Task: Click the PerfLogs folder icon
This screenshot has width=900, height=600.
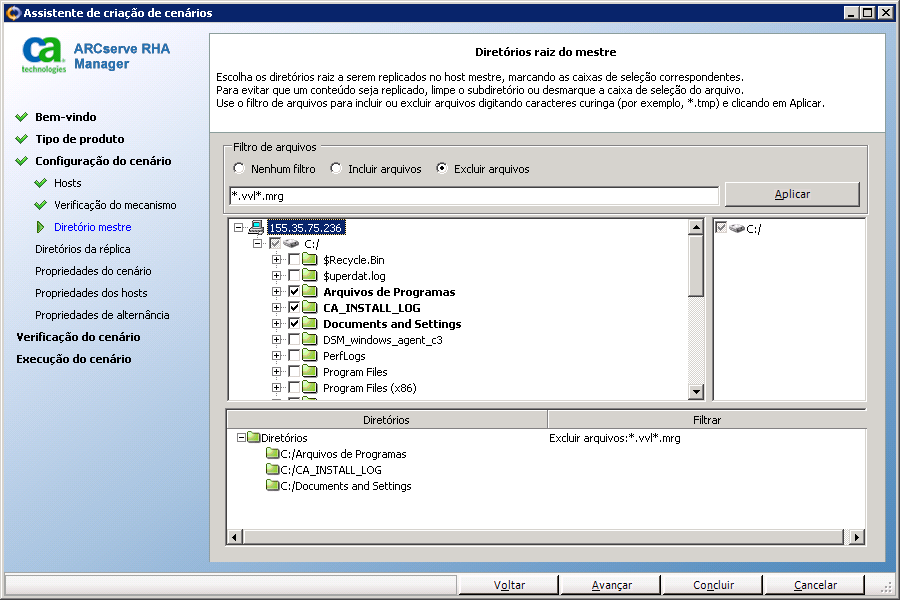Action: pyautogui.click(x=310, y=356)
